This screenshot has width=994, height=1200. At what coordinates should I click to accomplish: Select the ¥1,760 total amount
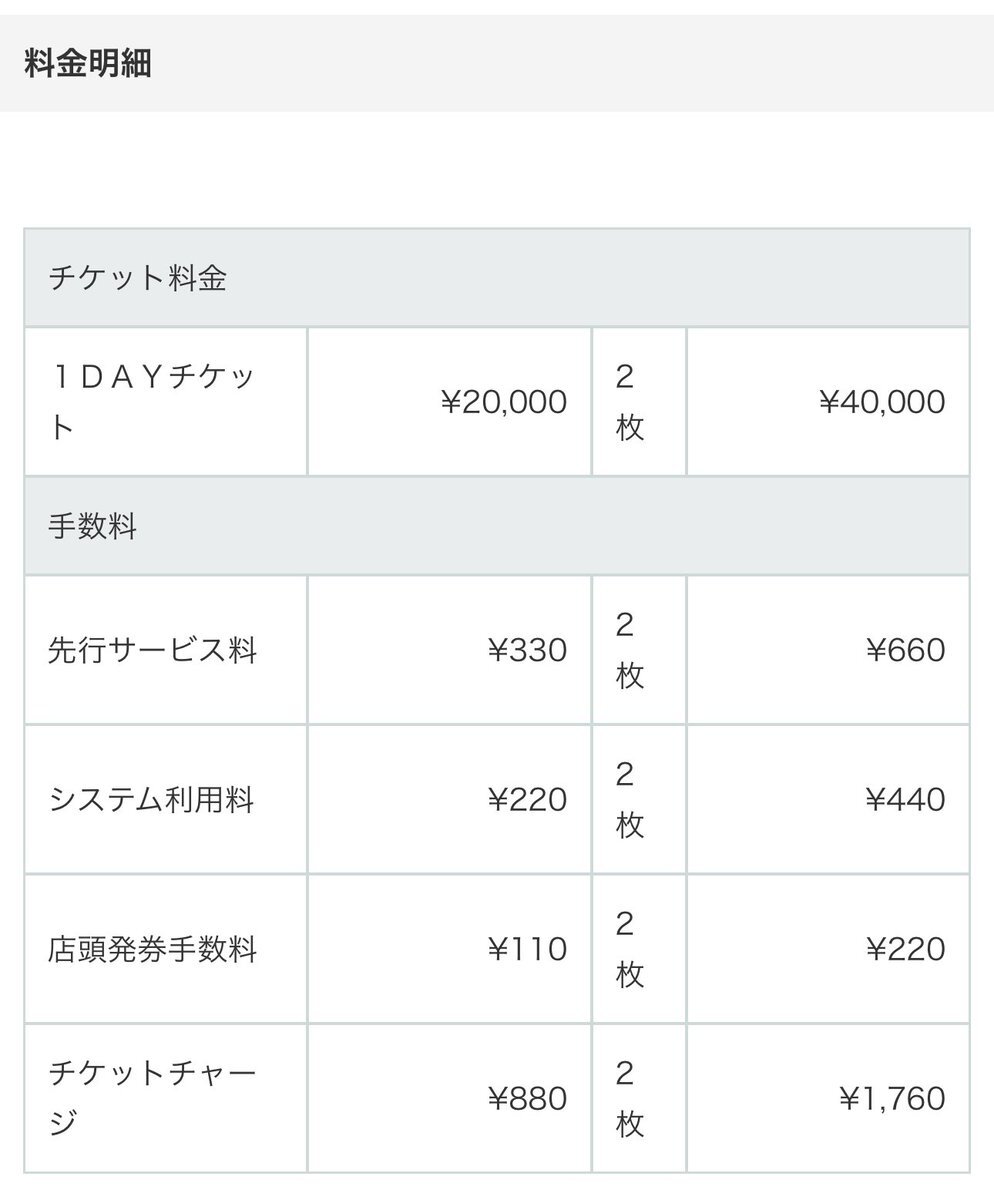click(x=892, y=1099)
